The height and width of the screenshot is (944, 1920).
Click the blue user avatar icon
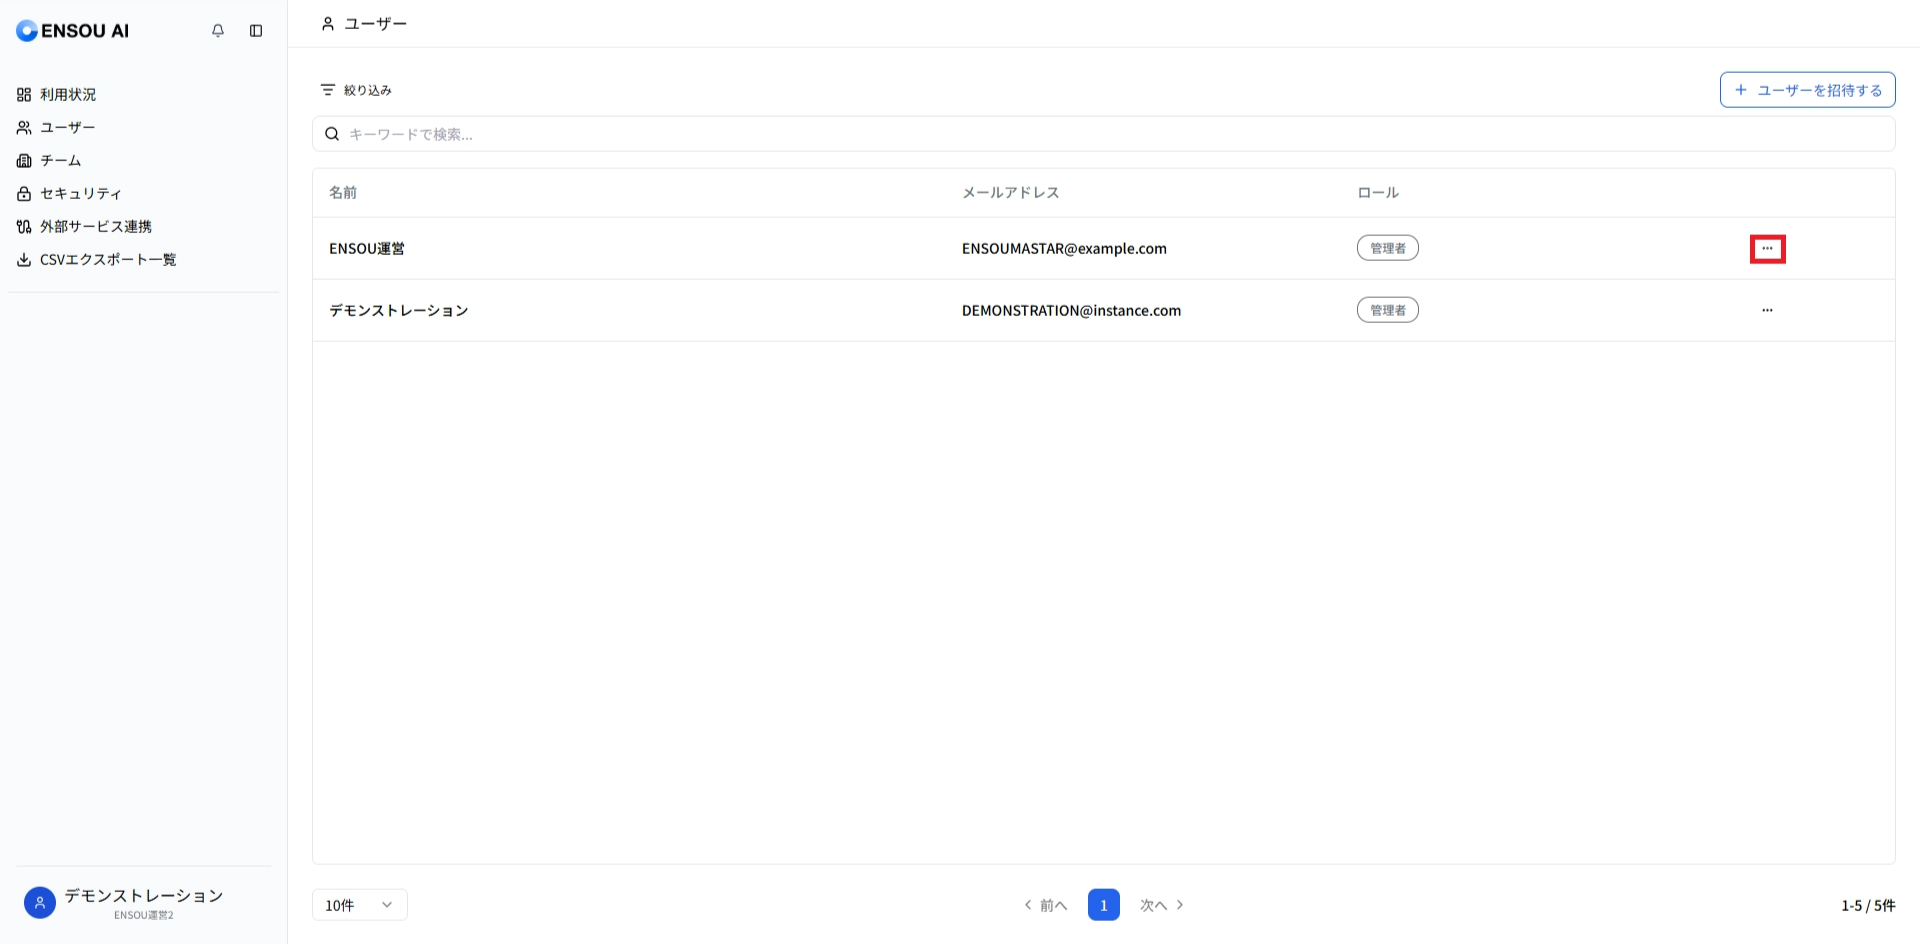[40, 903]
